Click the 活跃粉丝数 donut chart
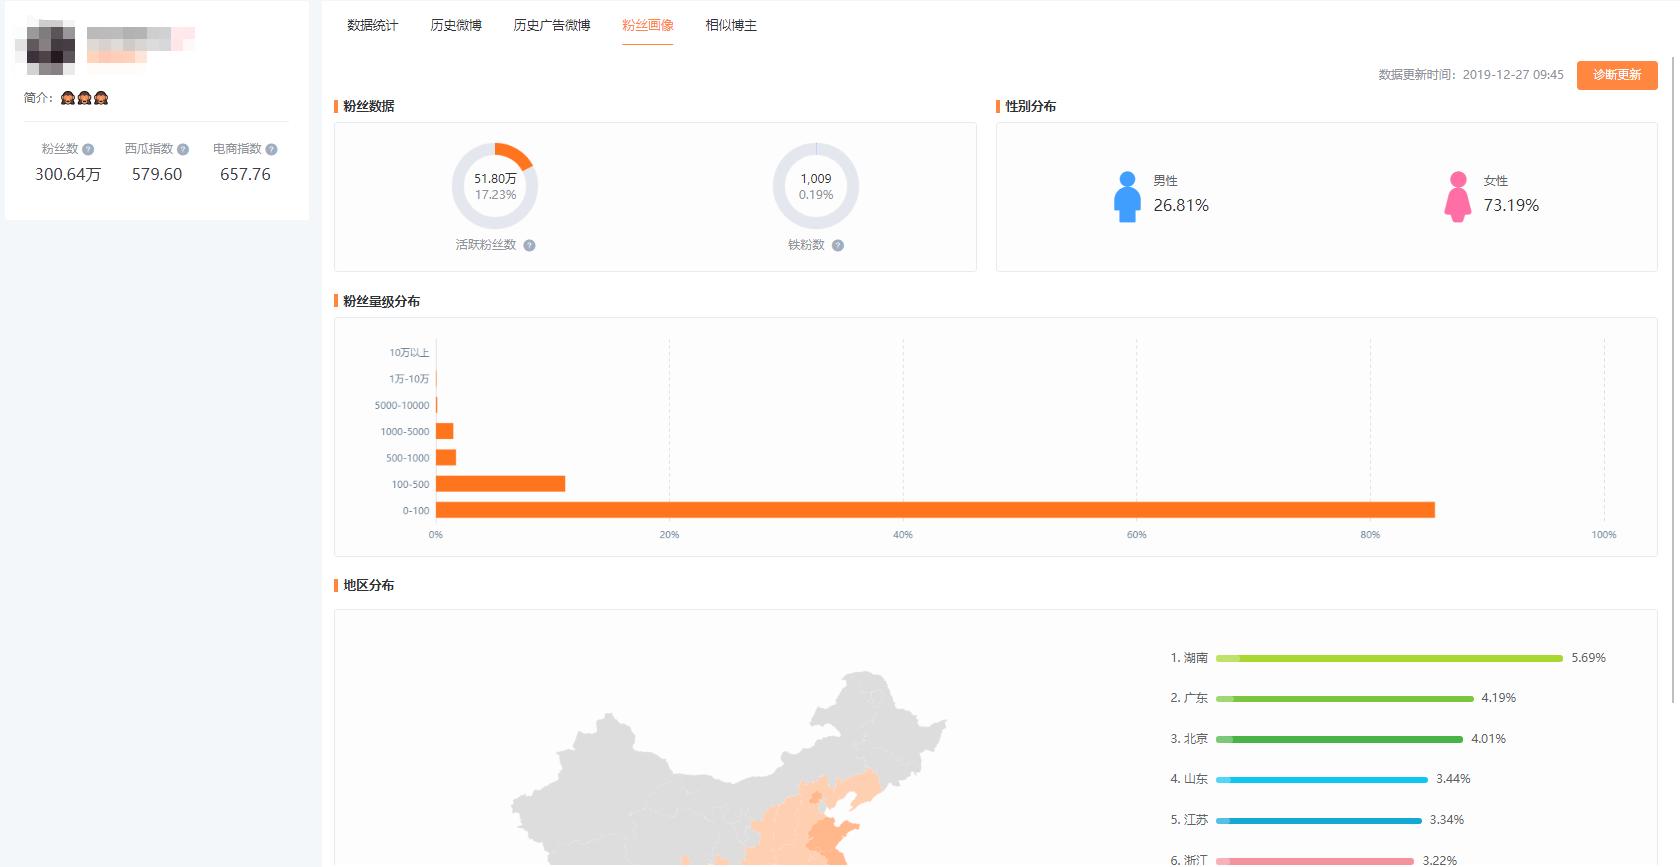 (x=495, y=186)
